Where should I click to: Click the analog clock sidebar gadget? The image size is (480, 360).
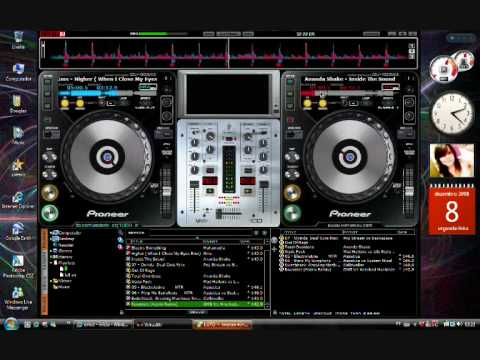point(452,114)
